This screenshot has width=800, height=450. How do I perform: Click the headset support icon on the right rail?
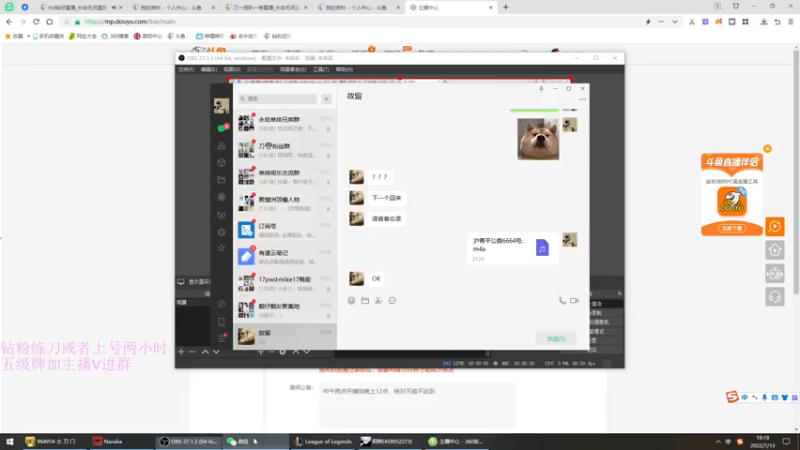point(775,297)
